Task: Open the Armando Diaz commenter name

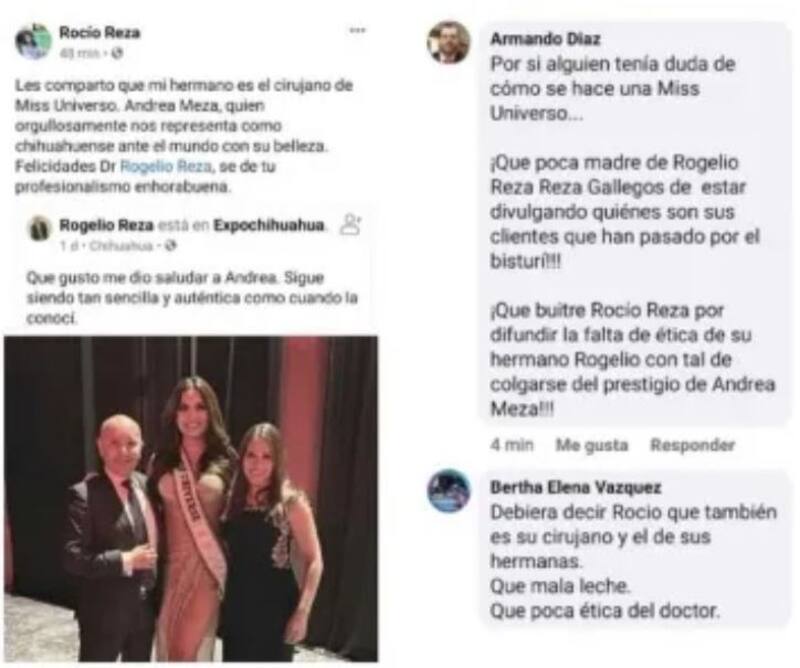Action: pos(545,39)
